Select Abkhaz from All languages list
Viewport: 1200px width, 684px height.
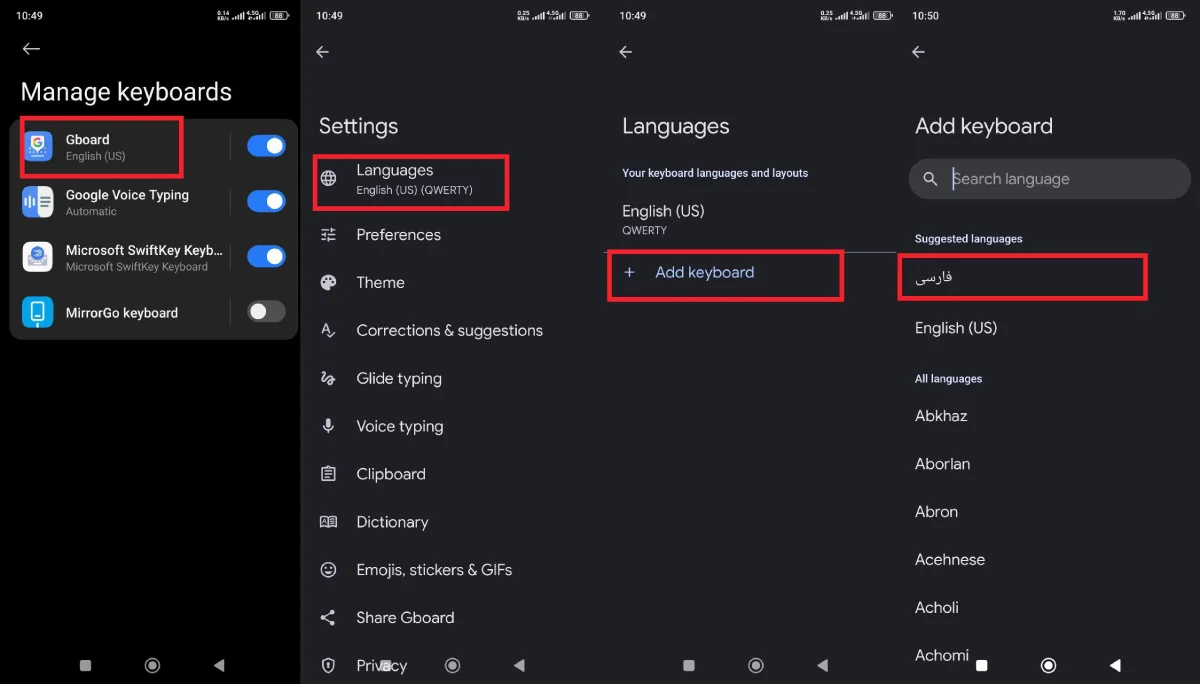click(x=941, y=416)
